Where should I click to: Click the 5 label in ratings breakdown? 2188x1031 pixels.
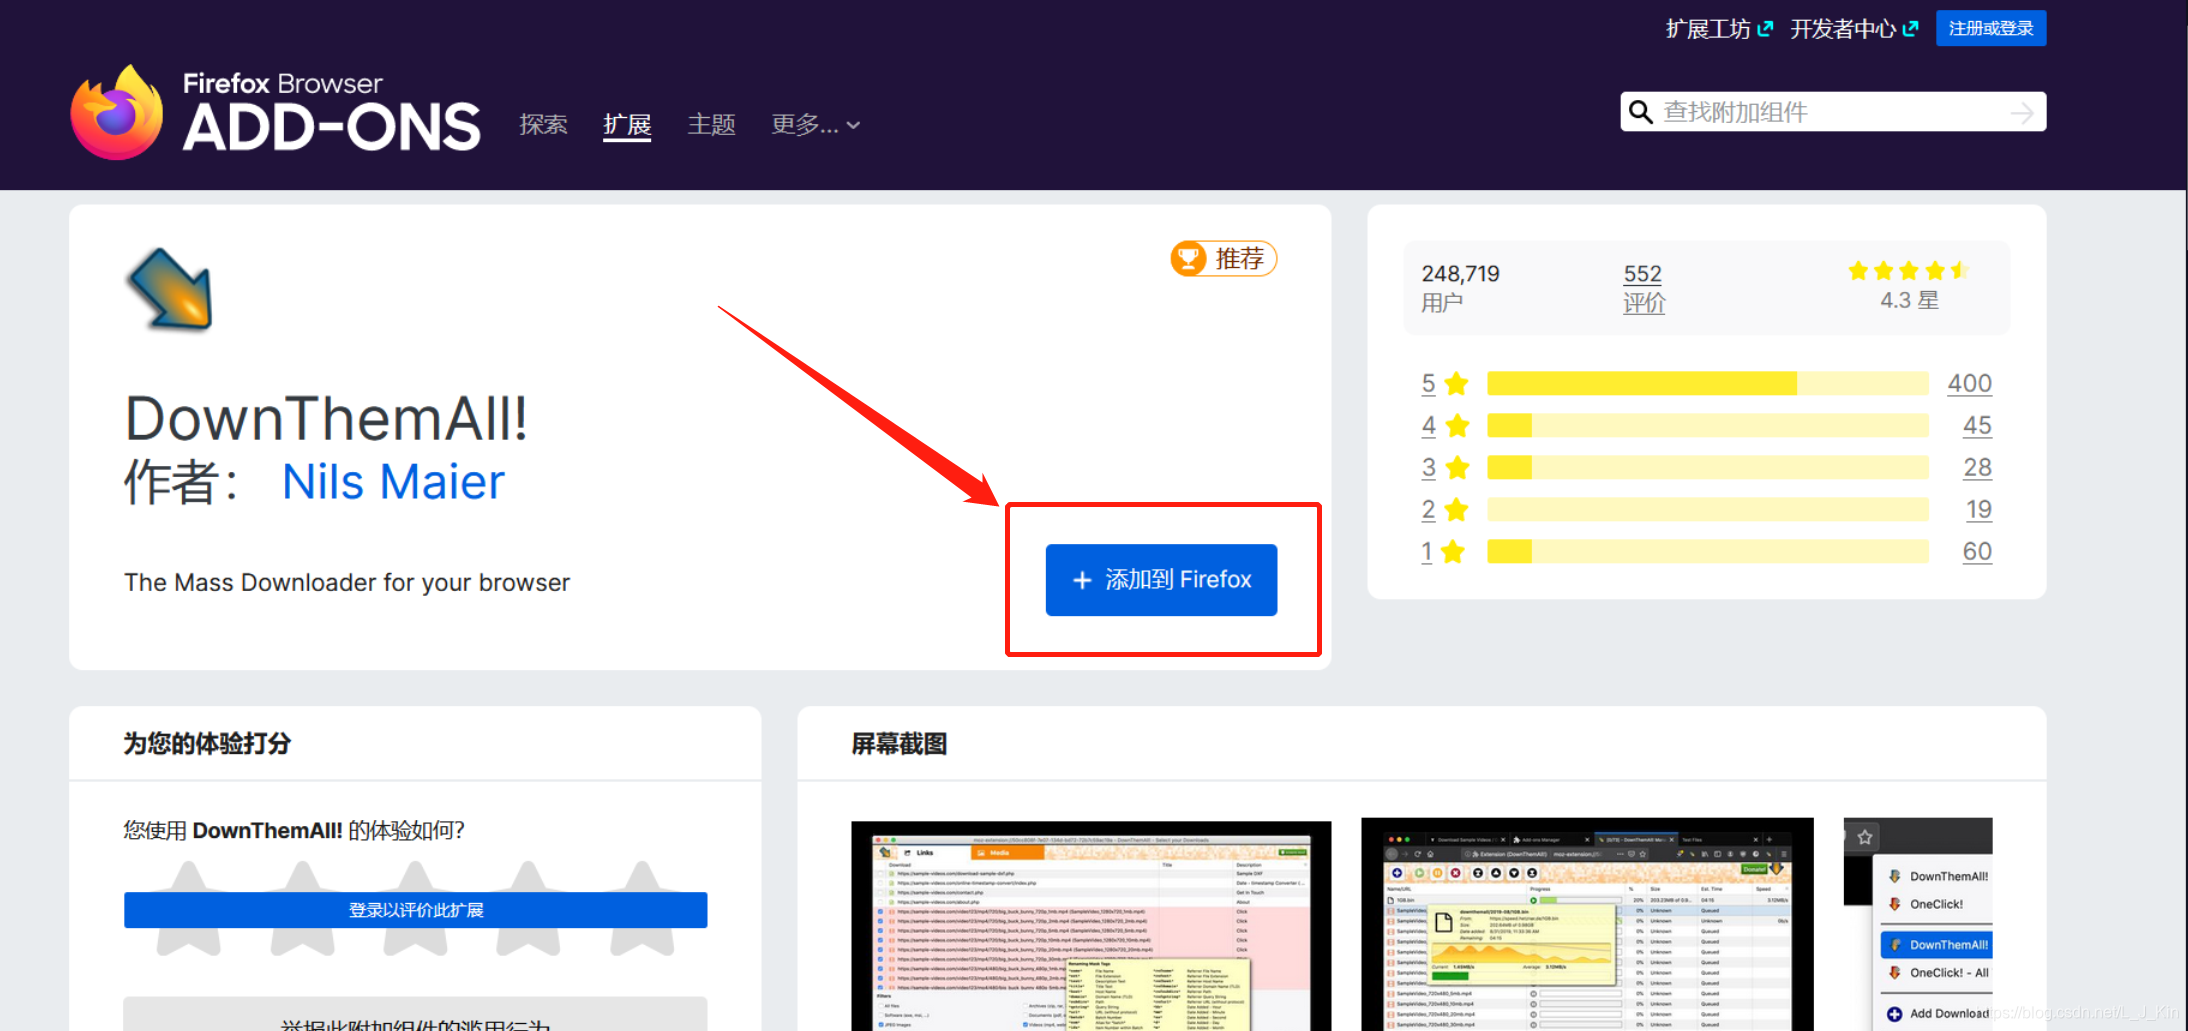(x=1428, y=383)
